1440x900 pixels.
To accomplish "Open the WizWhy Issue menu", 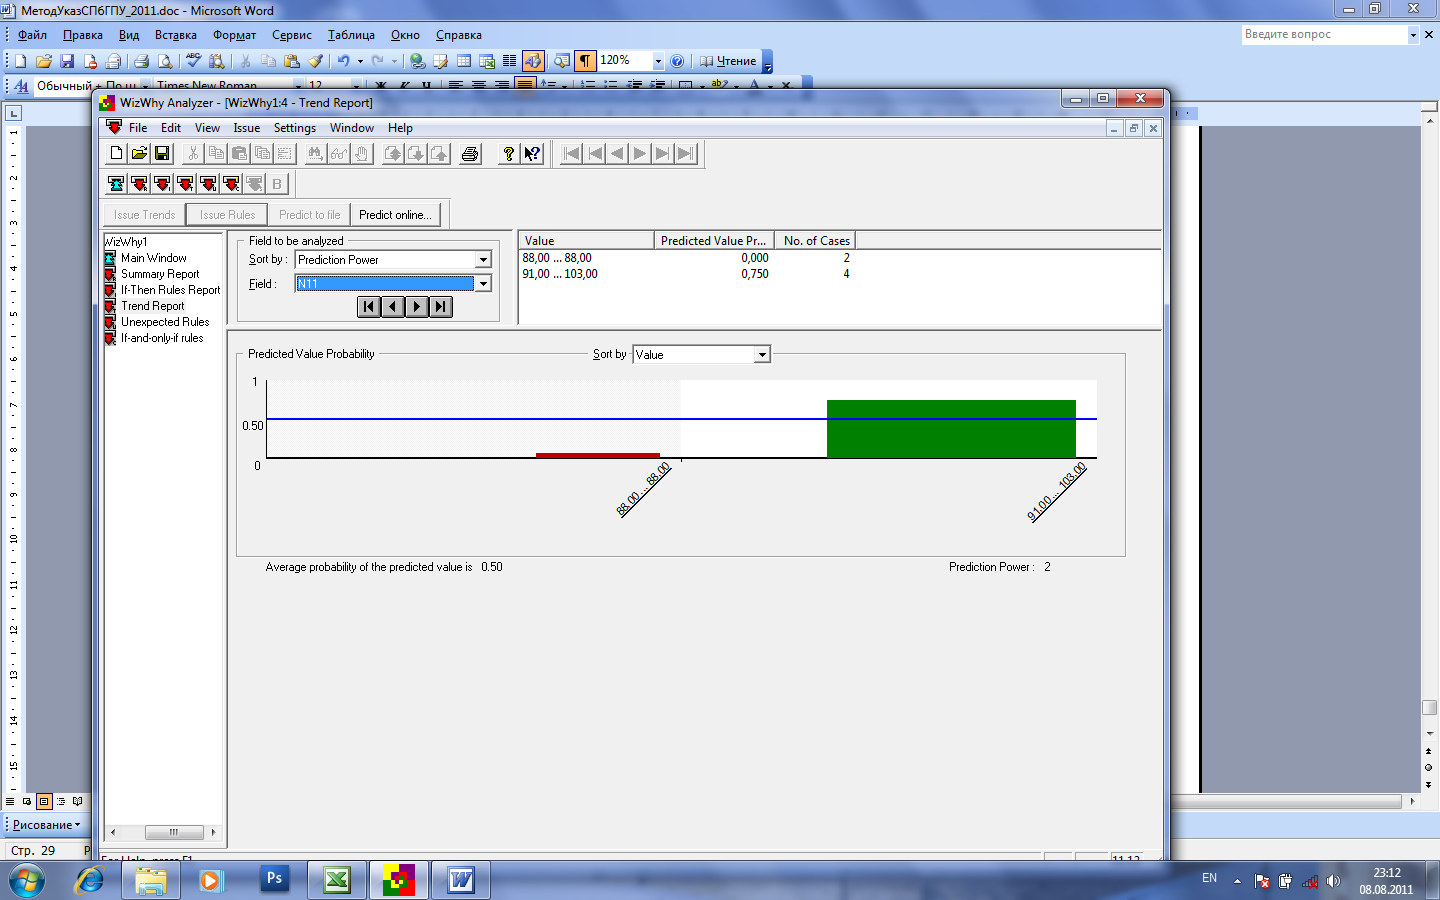I will tap(247, 128).
